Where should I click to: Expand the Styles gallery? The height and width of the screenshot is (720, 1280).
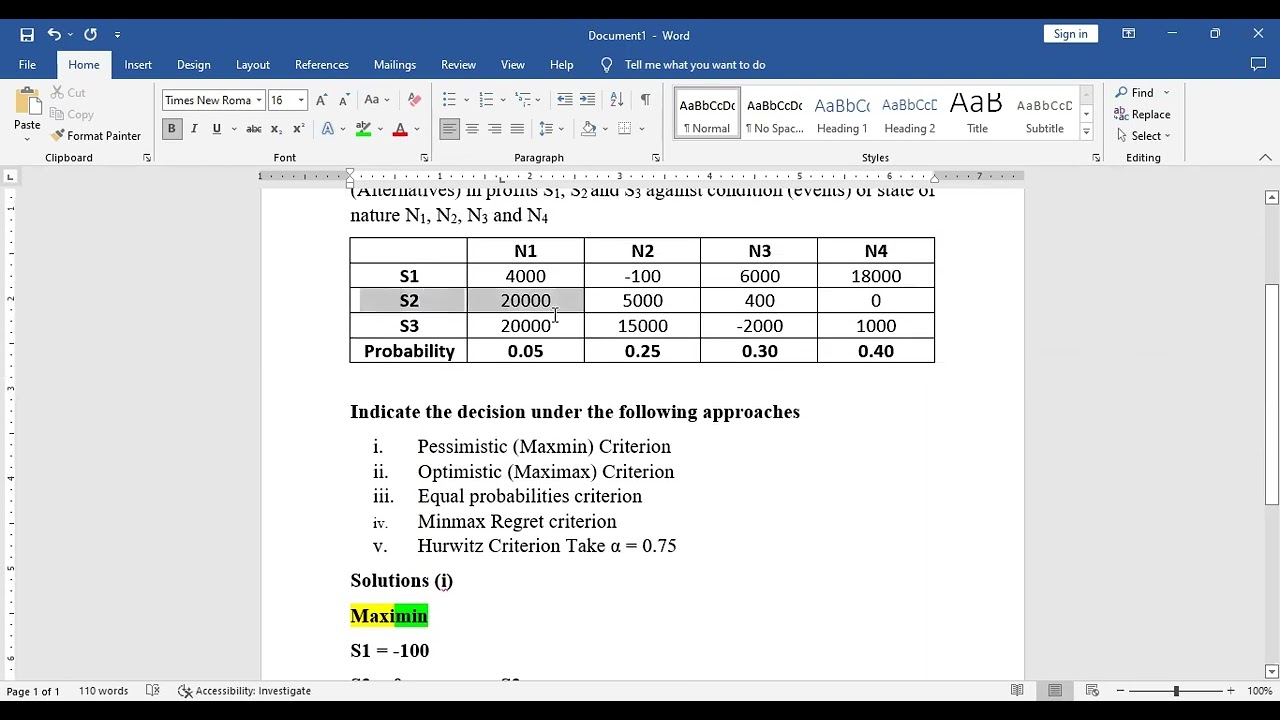click(x=1086, y=132)
